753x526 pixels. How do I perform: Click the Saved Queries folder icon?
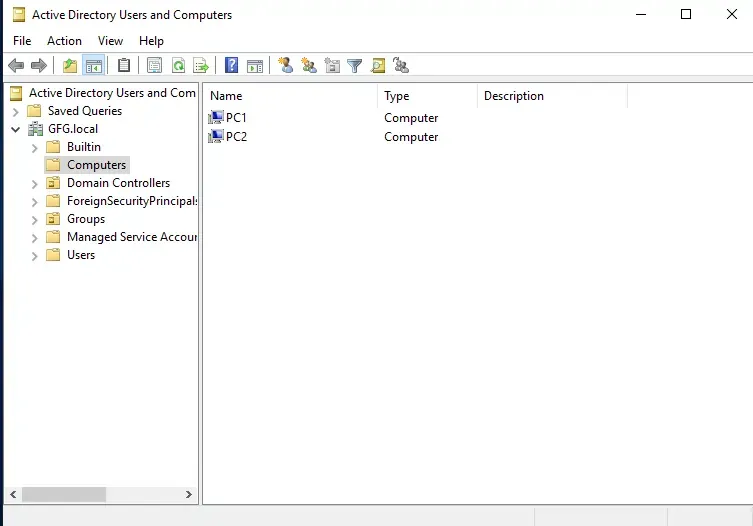34,111
